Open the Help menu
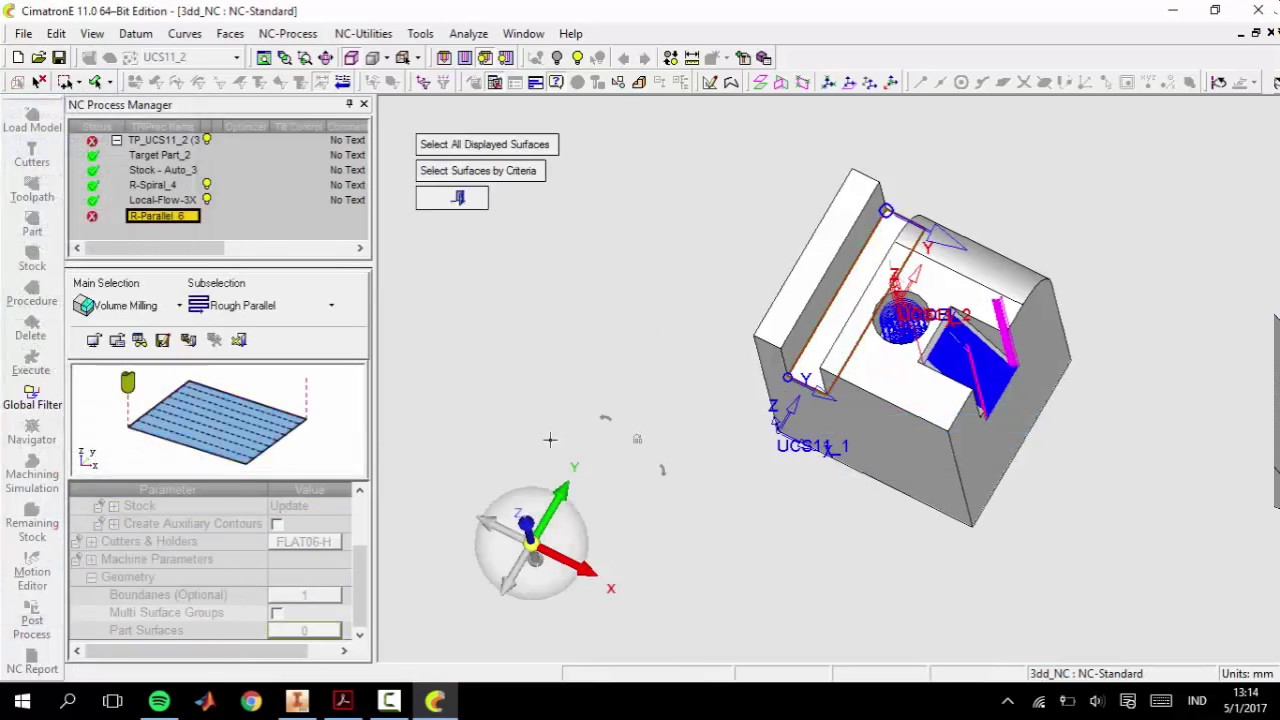1280x720 pixels. [571, 34]
